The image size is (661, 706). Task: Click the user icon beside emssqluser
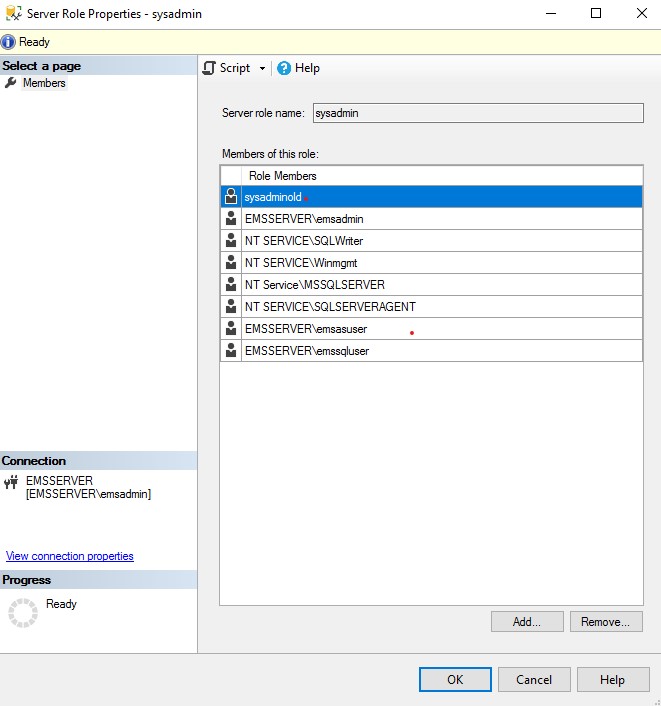(x=231, y=351)
